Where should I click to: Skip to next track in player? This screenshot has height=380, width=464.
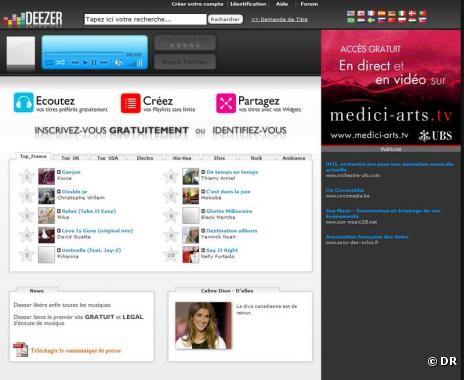click(104, 62)
